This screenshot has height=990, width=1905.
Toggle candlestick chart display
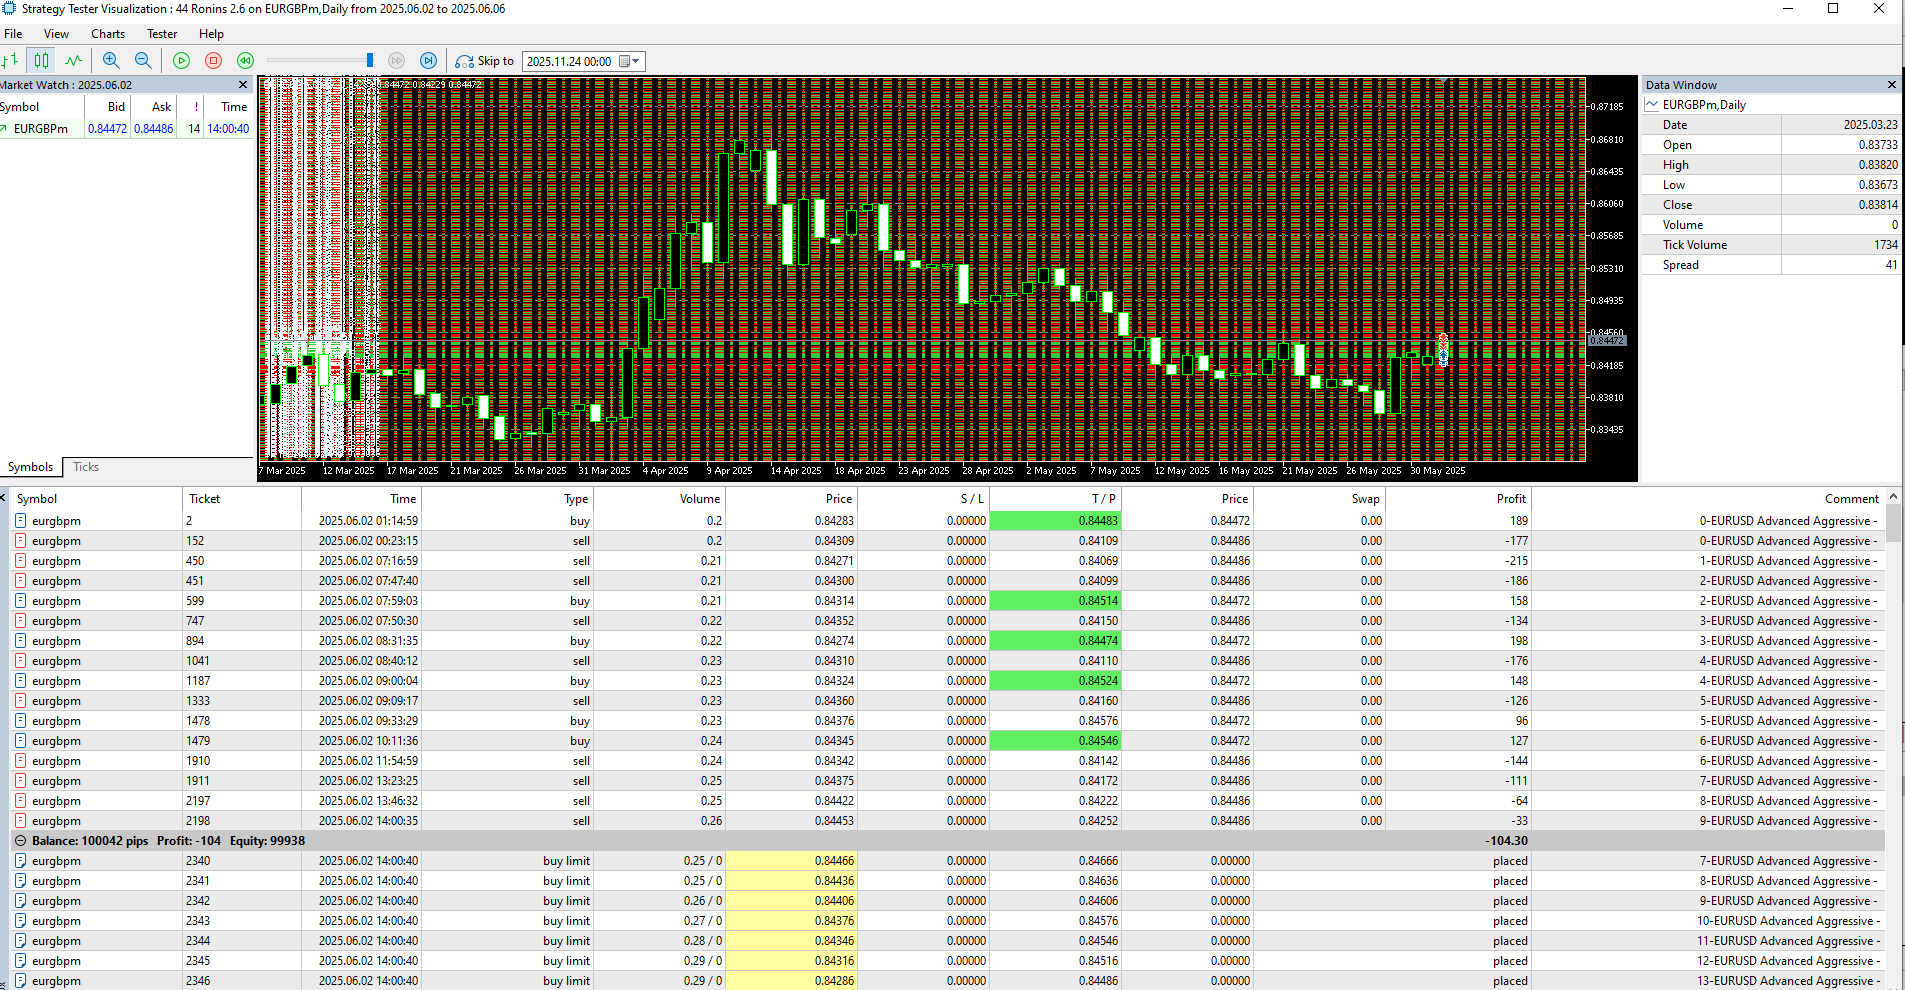tap(41, 61)
